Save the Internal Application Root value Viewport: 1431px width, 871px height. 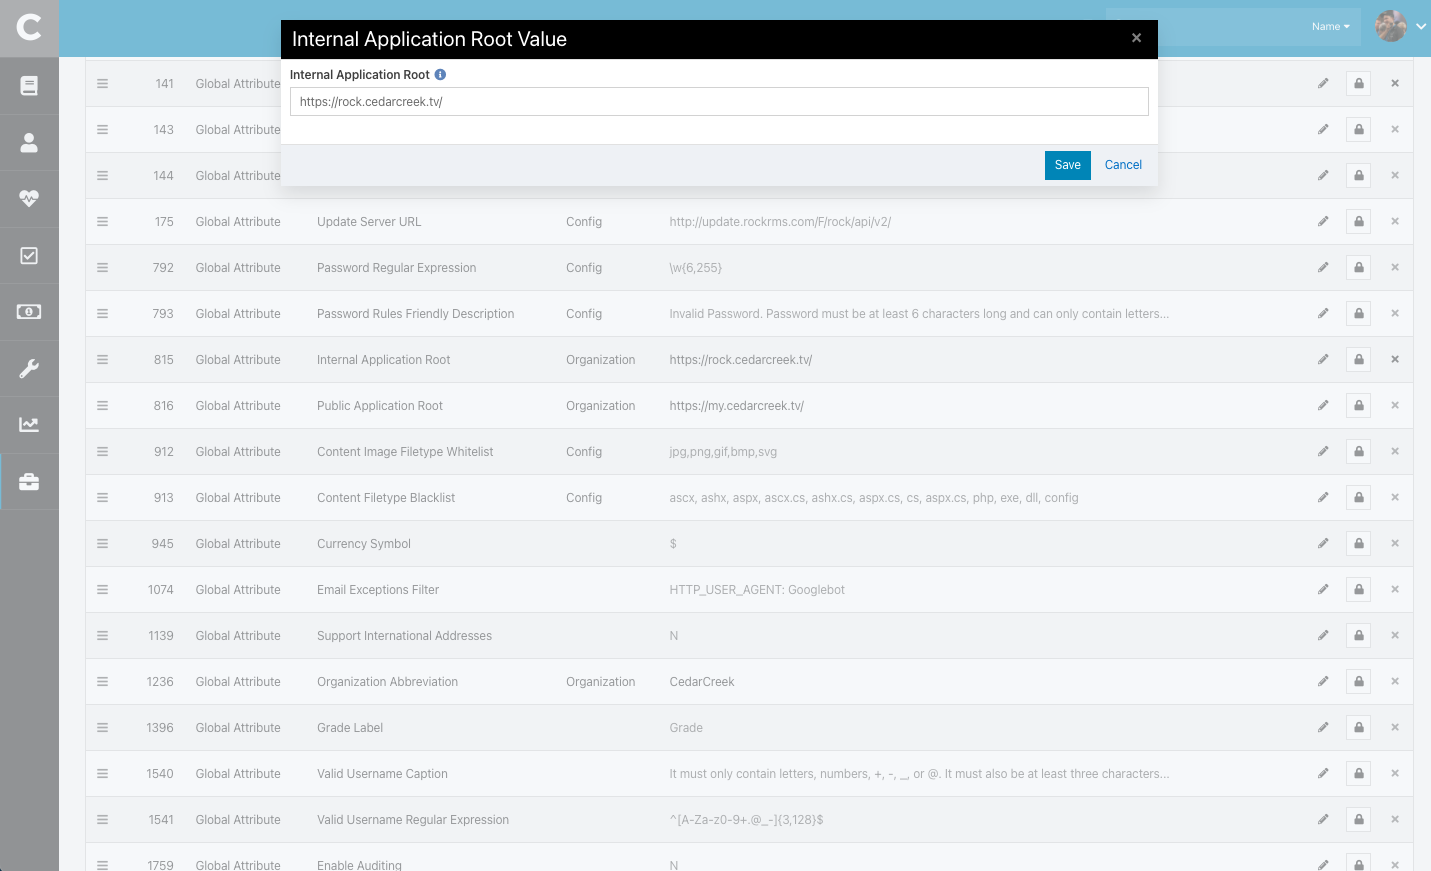click(1067, 165)
